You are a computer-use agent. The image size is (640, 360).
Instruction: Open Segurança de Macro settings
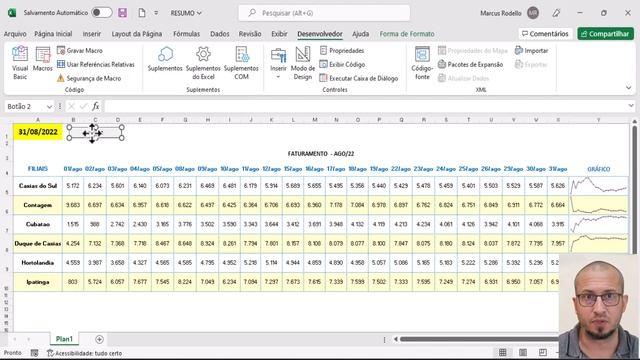[89, 78]
